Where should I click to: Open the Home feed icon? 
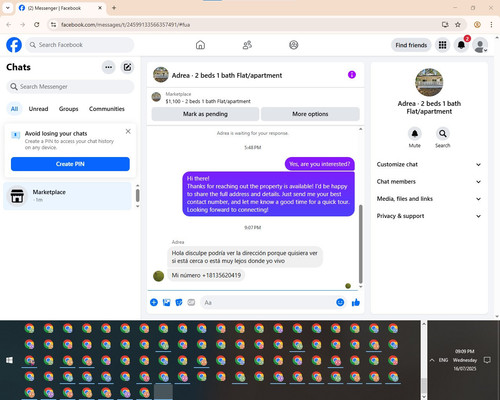coord(200,45)
